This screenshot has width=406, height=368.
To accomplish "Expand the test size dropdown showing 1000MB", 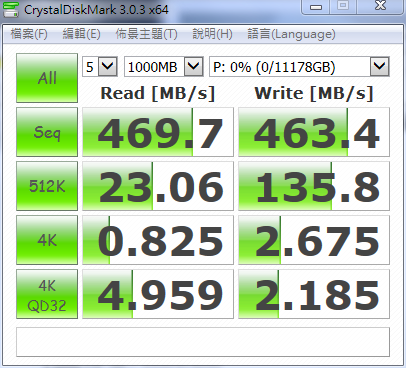I will click(194, 67).
